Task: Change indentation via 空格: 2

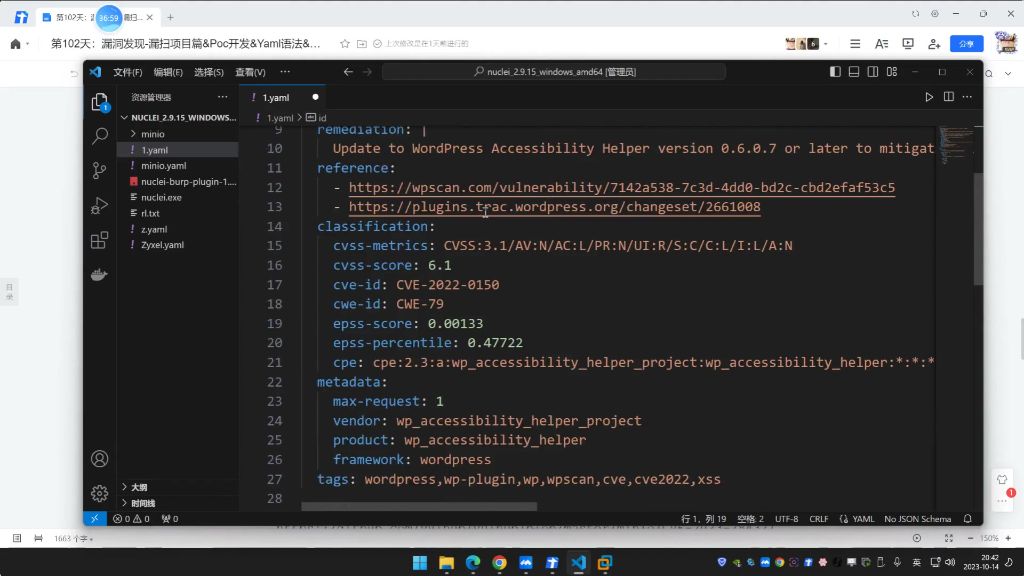Action: 750,519
